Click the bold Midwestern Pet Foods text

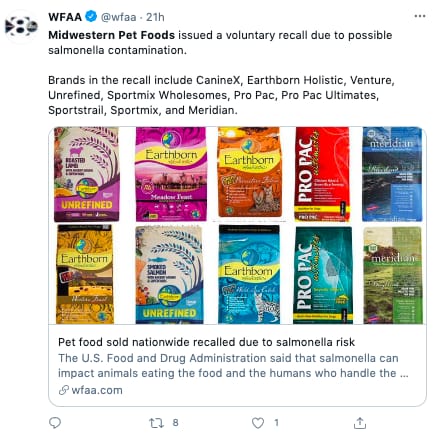point(111,35)
